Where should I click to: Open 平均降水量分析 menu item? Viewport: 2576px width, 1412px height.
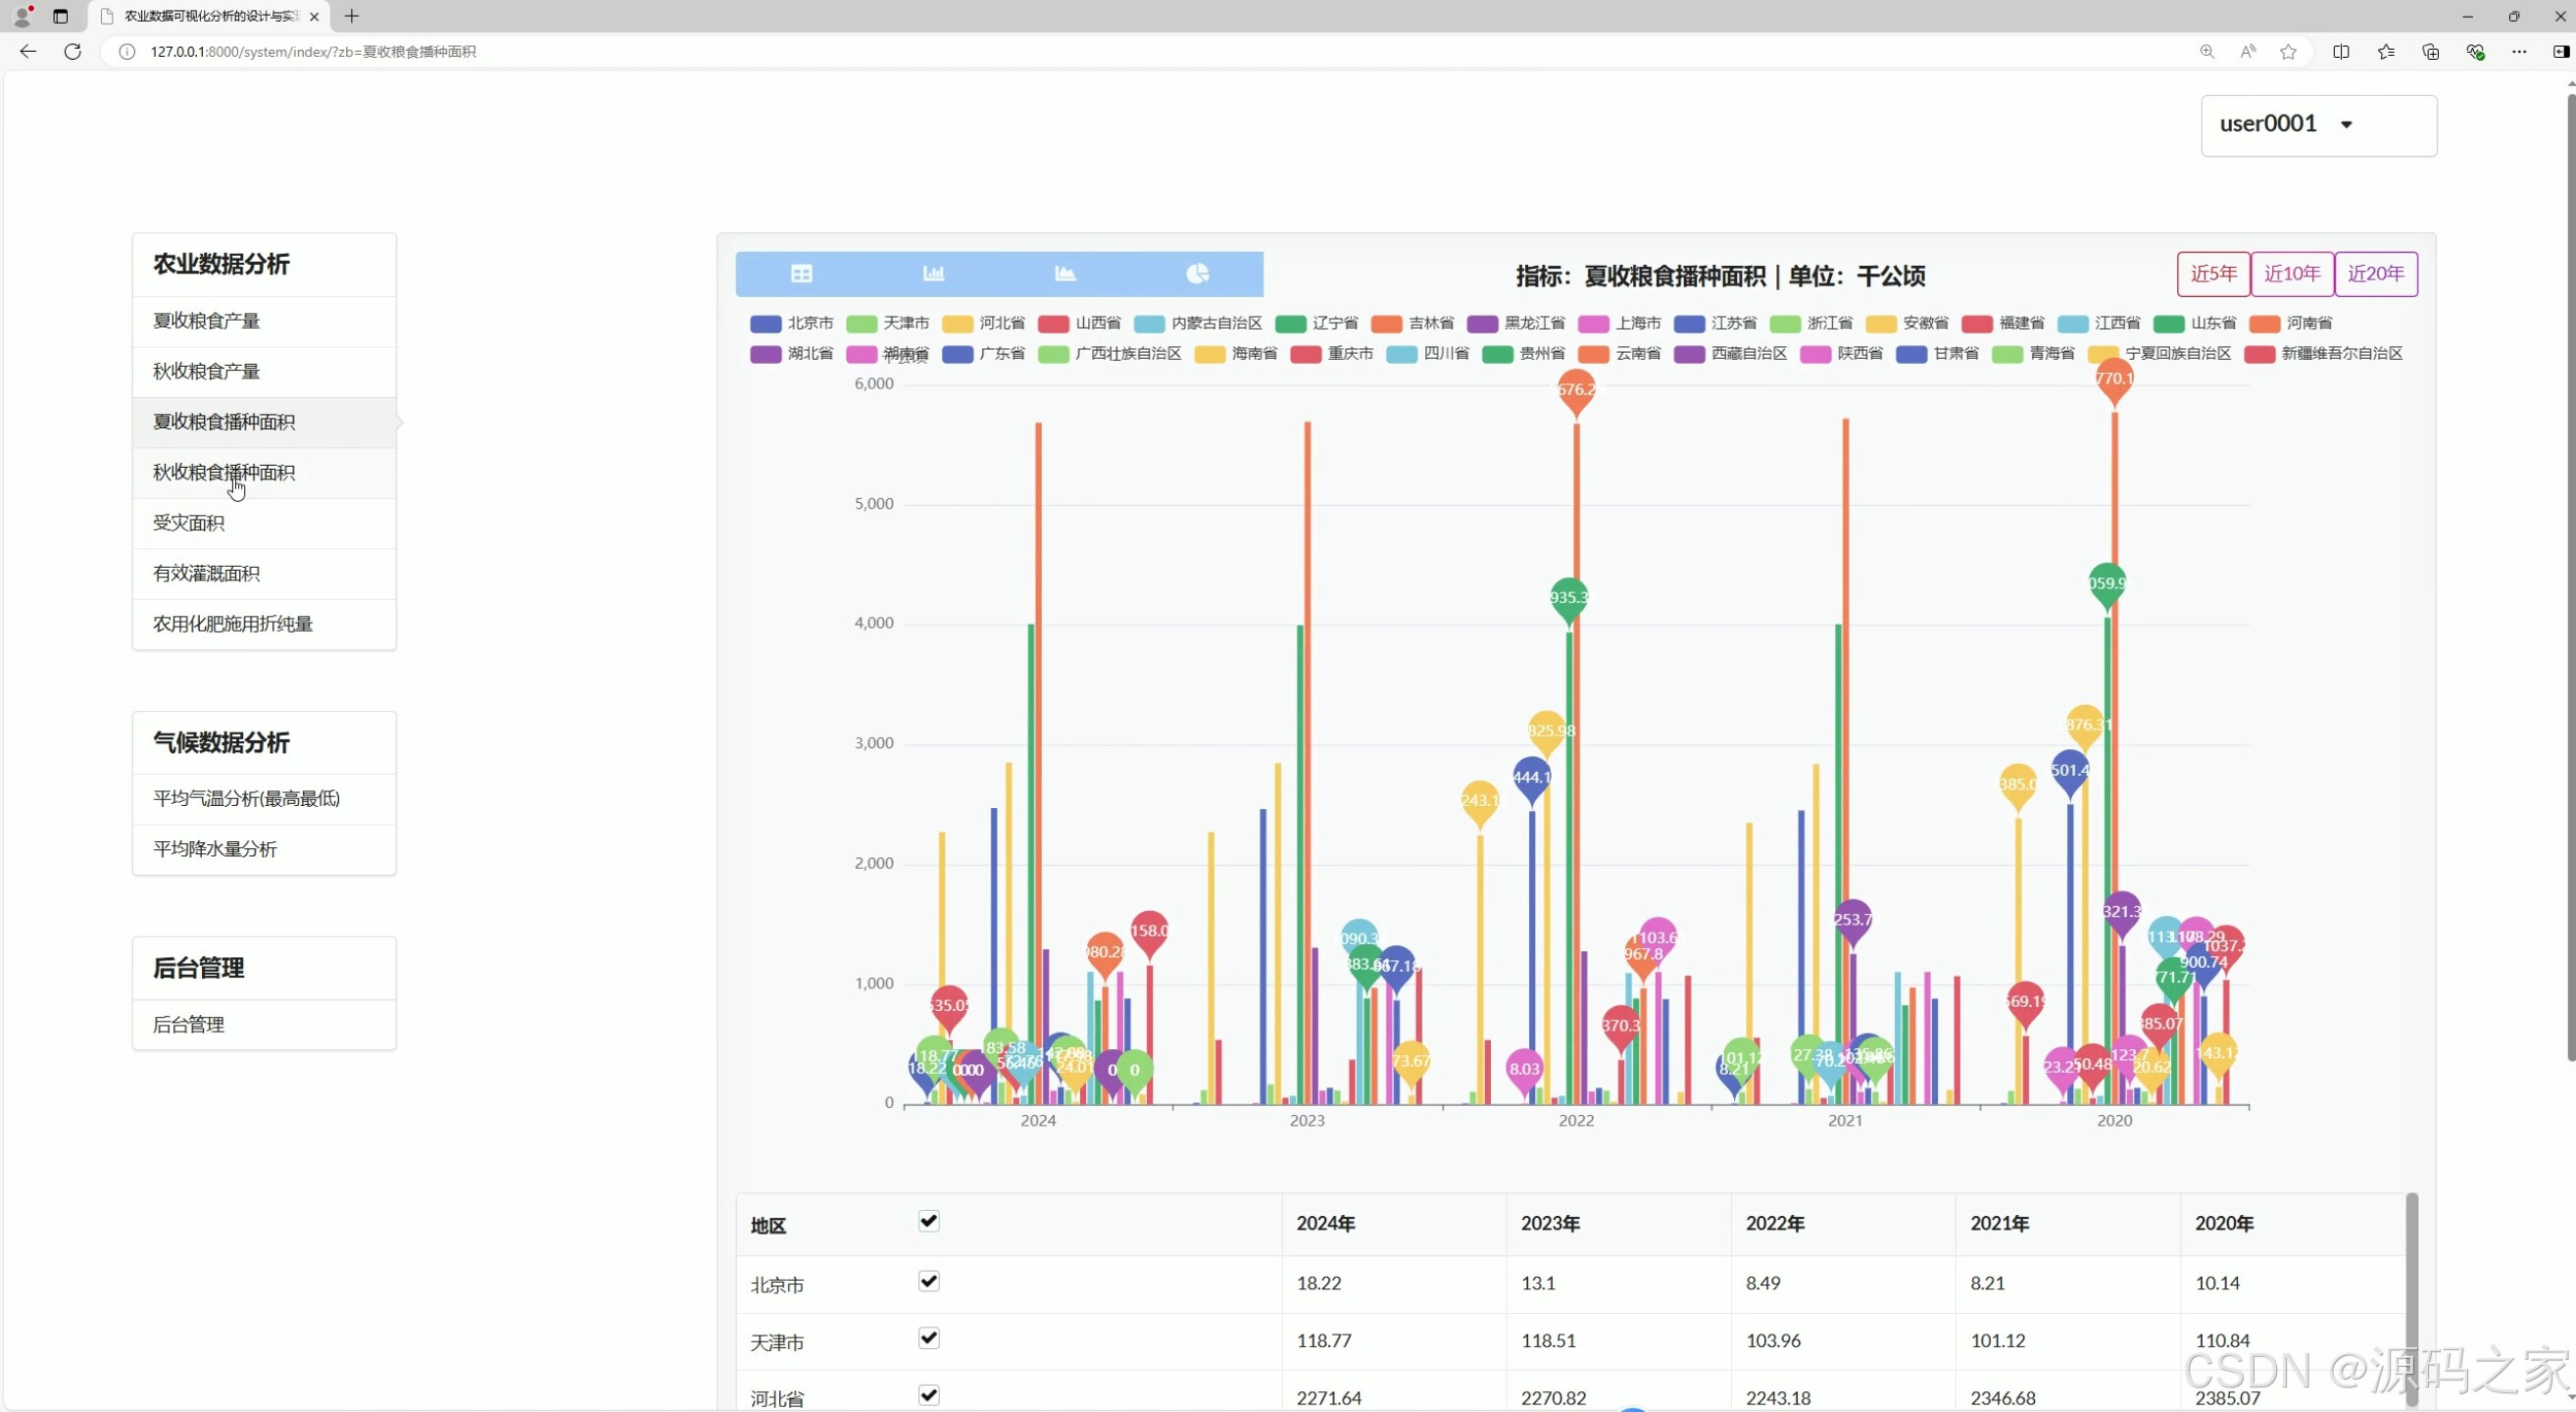click(x=215, y=849)
